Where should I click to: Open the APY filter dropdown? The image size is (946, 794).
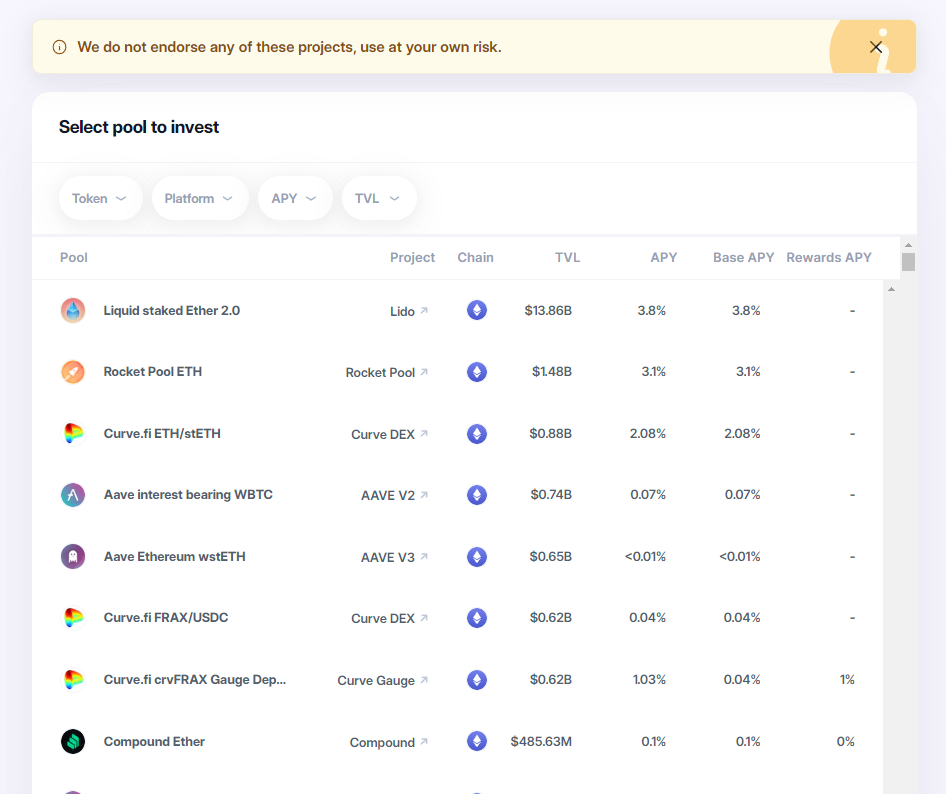click(295, 198)
